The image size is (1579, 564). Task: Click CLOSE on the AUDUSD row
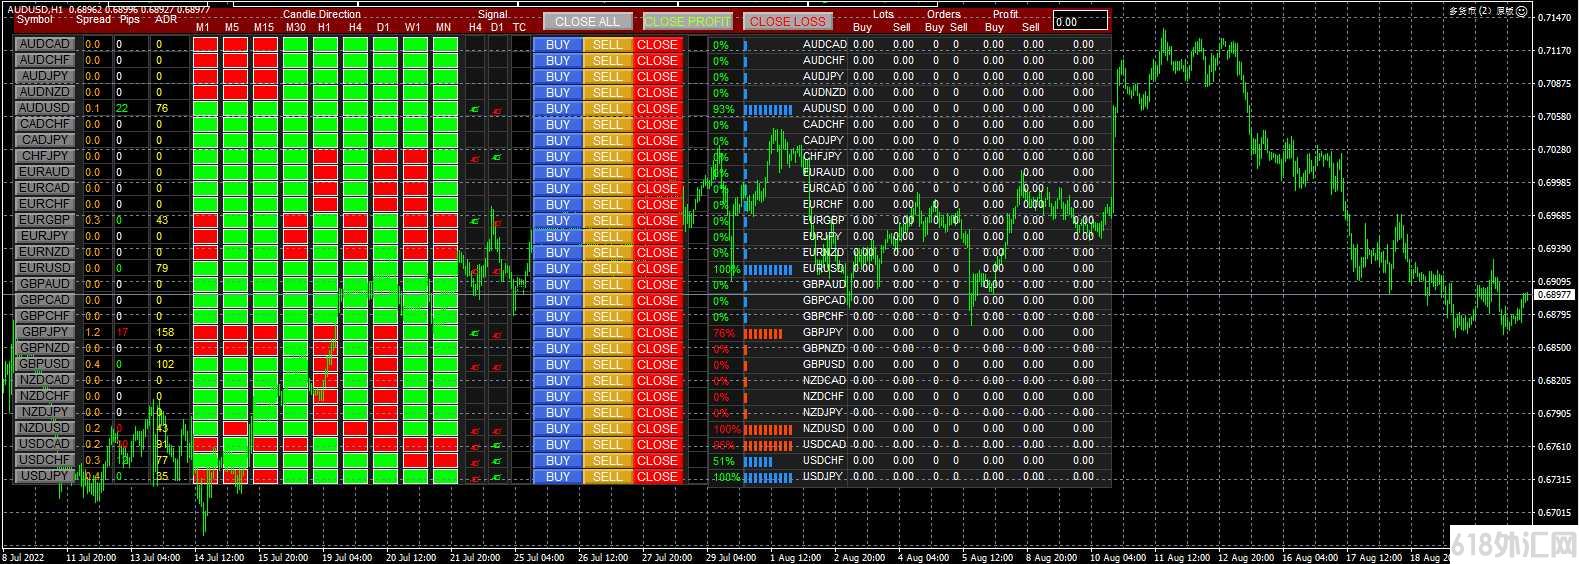(657, 108)
